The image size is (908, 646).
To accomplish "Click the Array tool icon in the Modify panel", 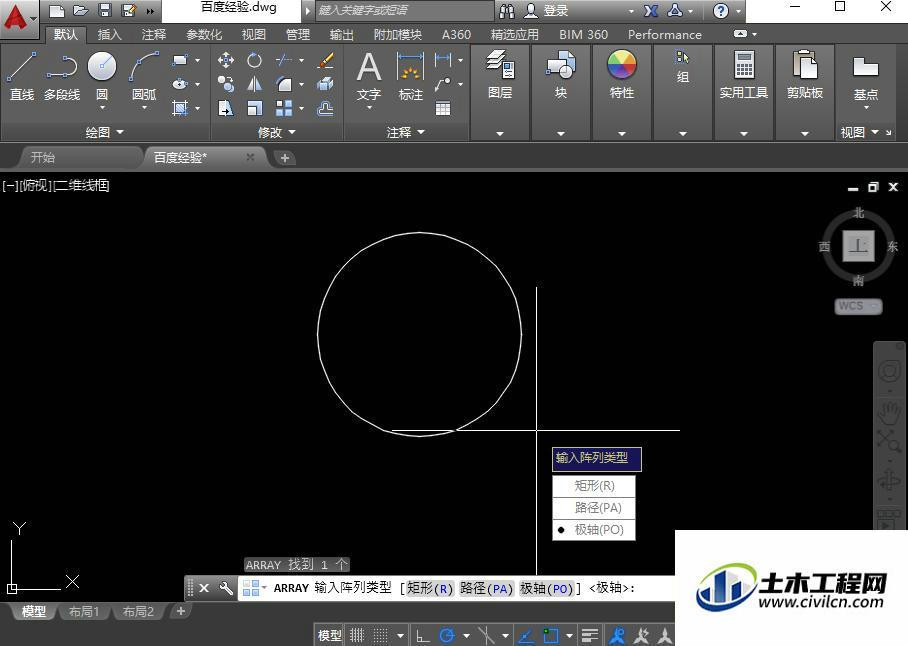I will pos(284,108).
